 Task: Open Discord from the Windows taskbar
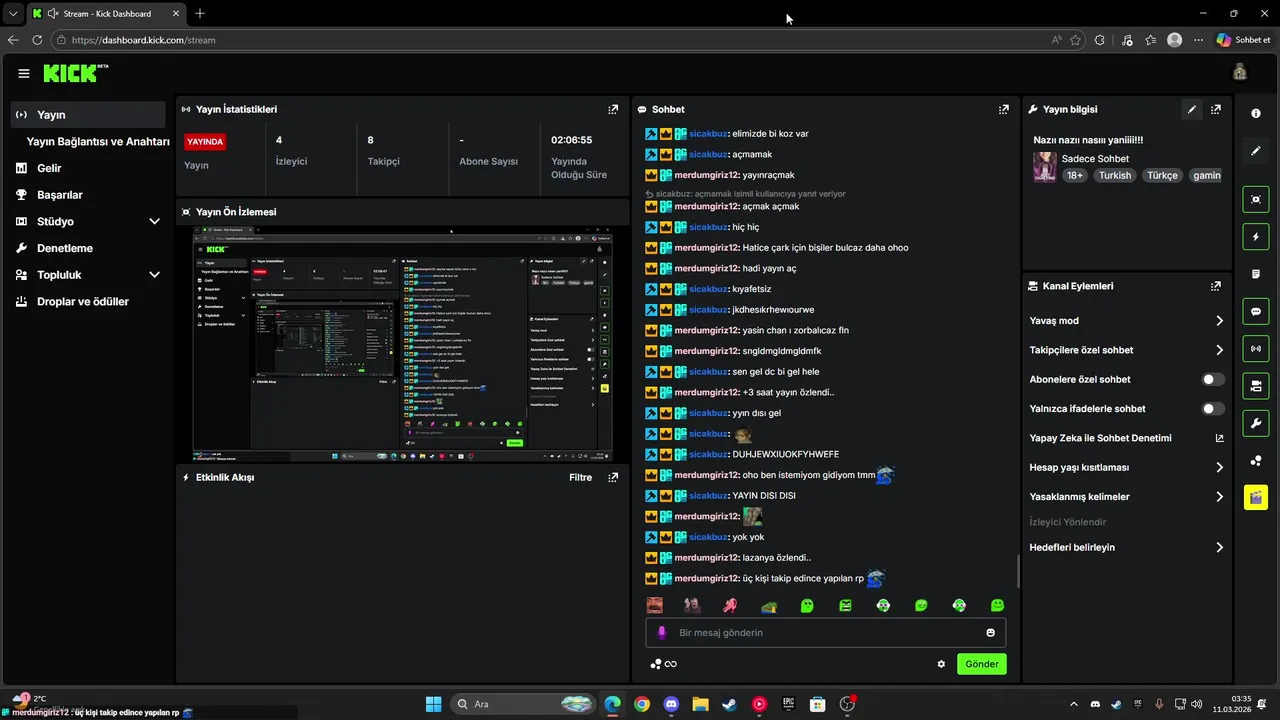tap(671, 704)
